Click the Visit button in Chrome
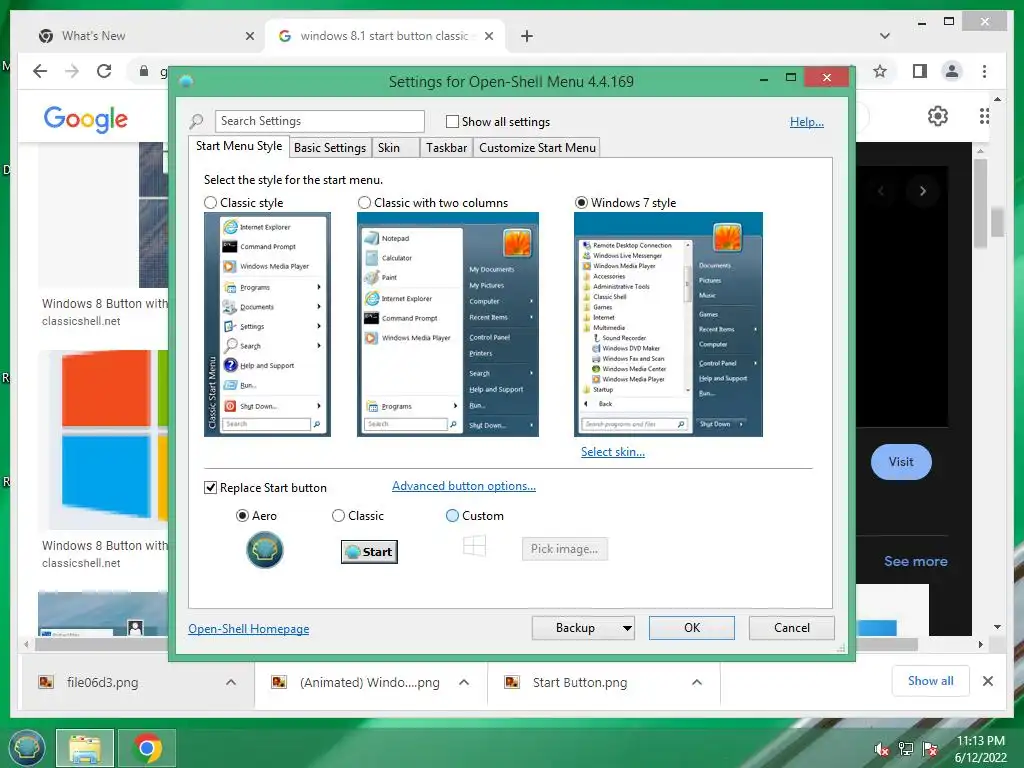The image size is (1024, 768). click(901, 462)
